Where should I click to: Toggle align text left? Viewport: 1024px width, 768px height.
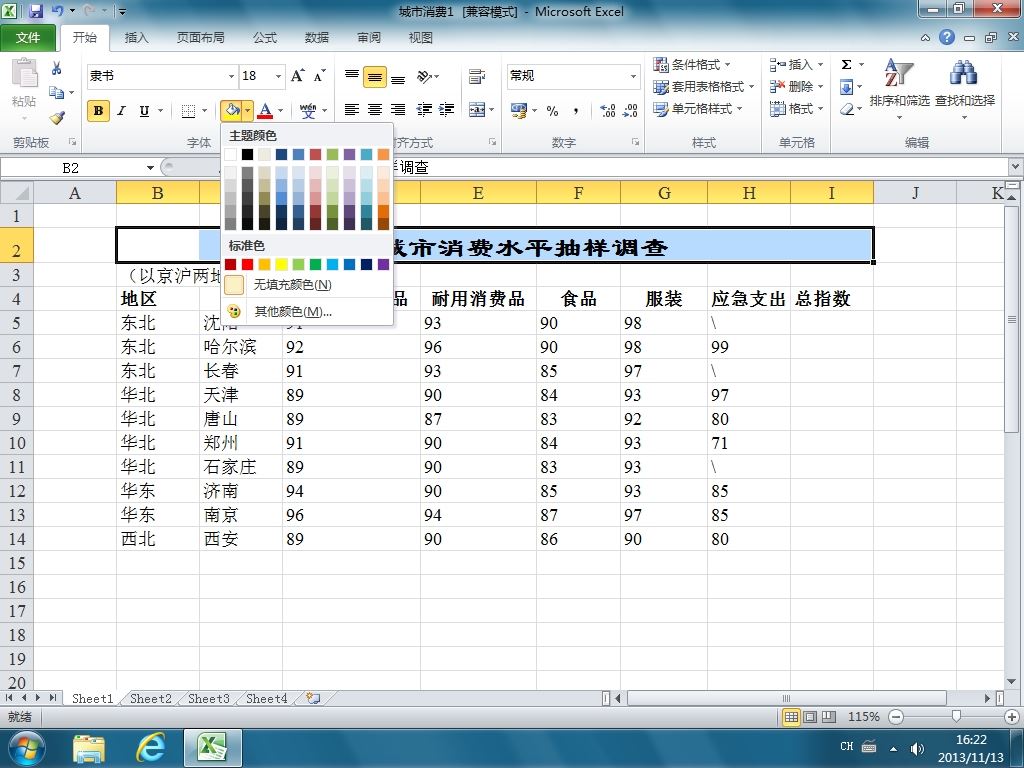[x=351, y=110]
